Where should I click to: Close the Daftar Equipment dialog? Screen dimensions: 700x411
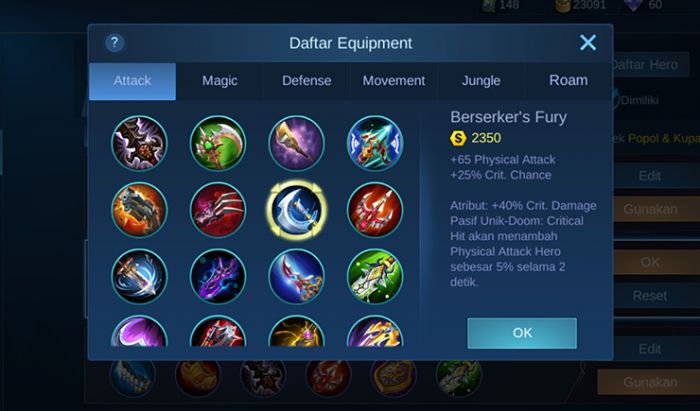click(588, 43)
